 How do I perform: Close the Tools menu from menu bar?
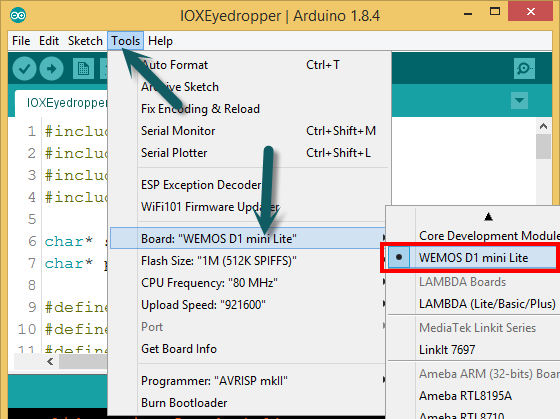click(x=125, y=41)
